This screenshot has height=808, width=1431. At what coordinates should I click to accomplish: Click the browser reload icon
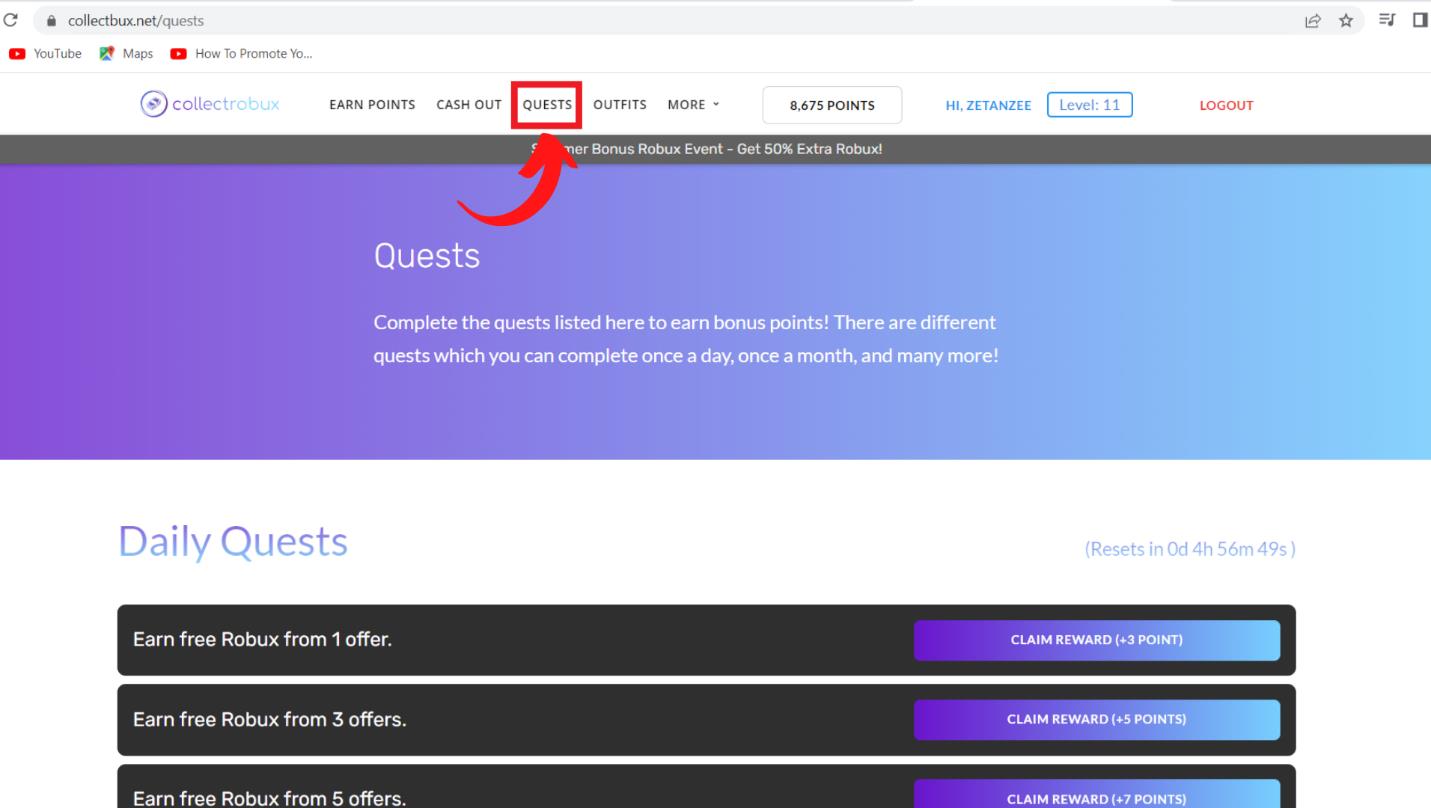tap(10, 20)
